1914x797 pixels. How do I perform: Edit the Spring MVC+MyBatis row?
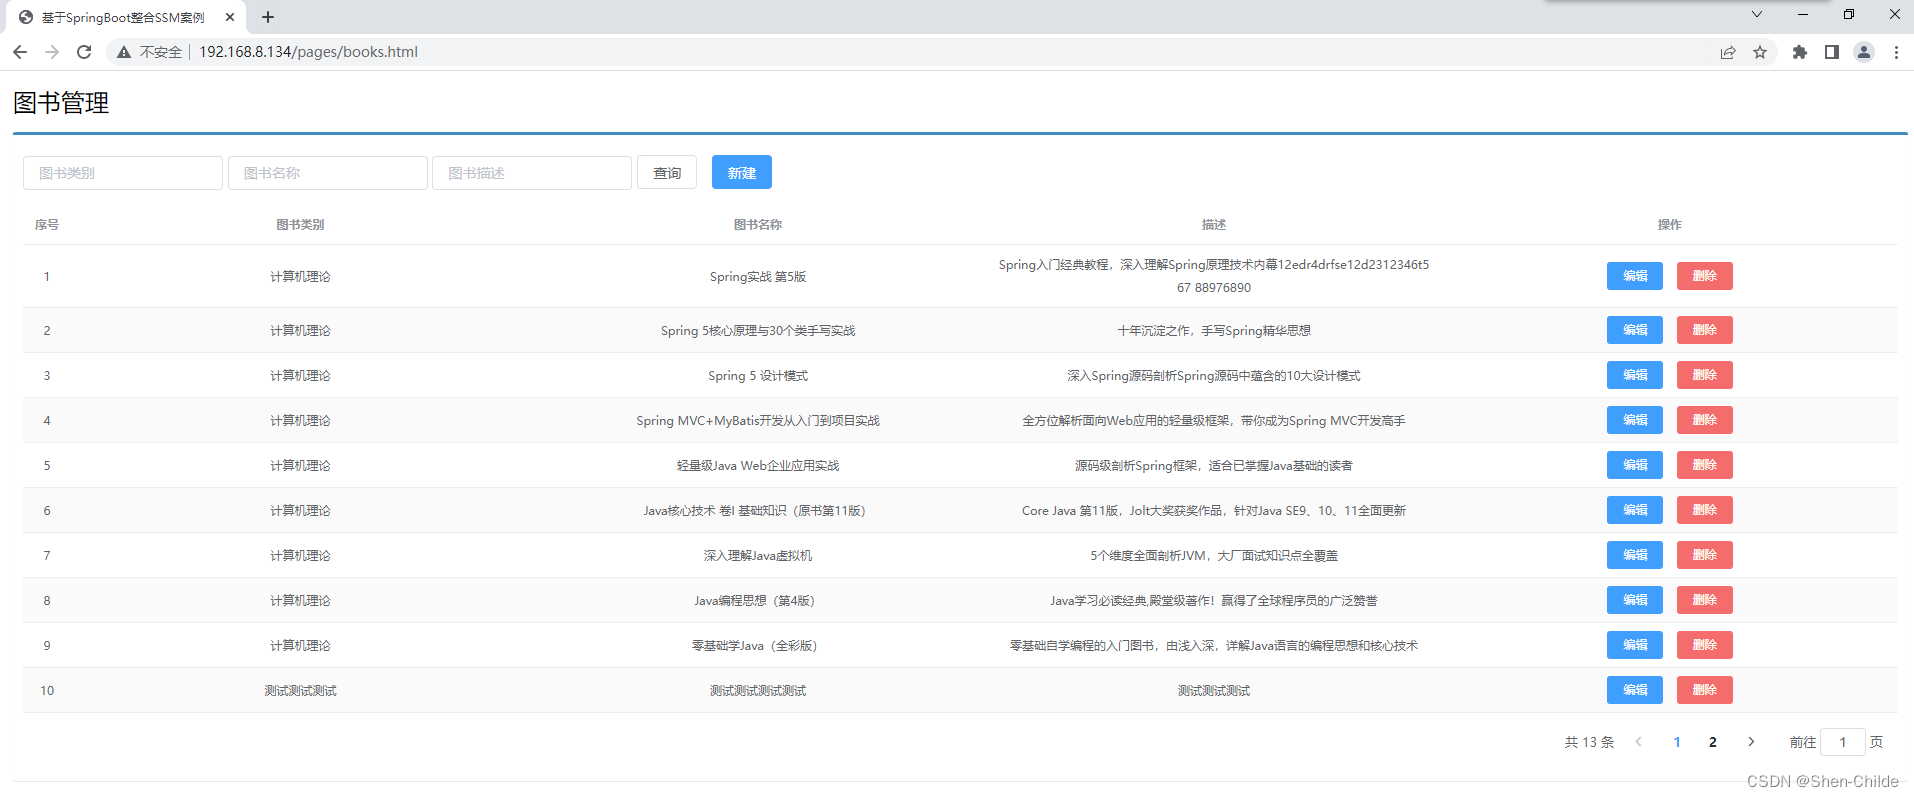1635,420
